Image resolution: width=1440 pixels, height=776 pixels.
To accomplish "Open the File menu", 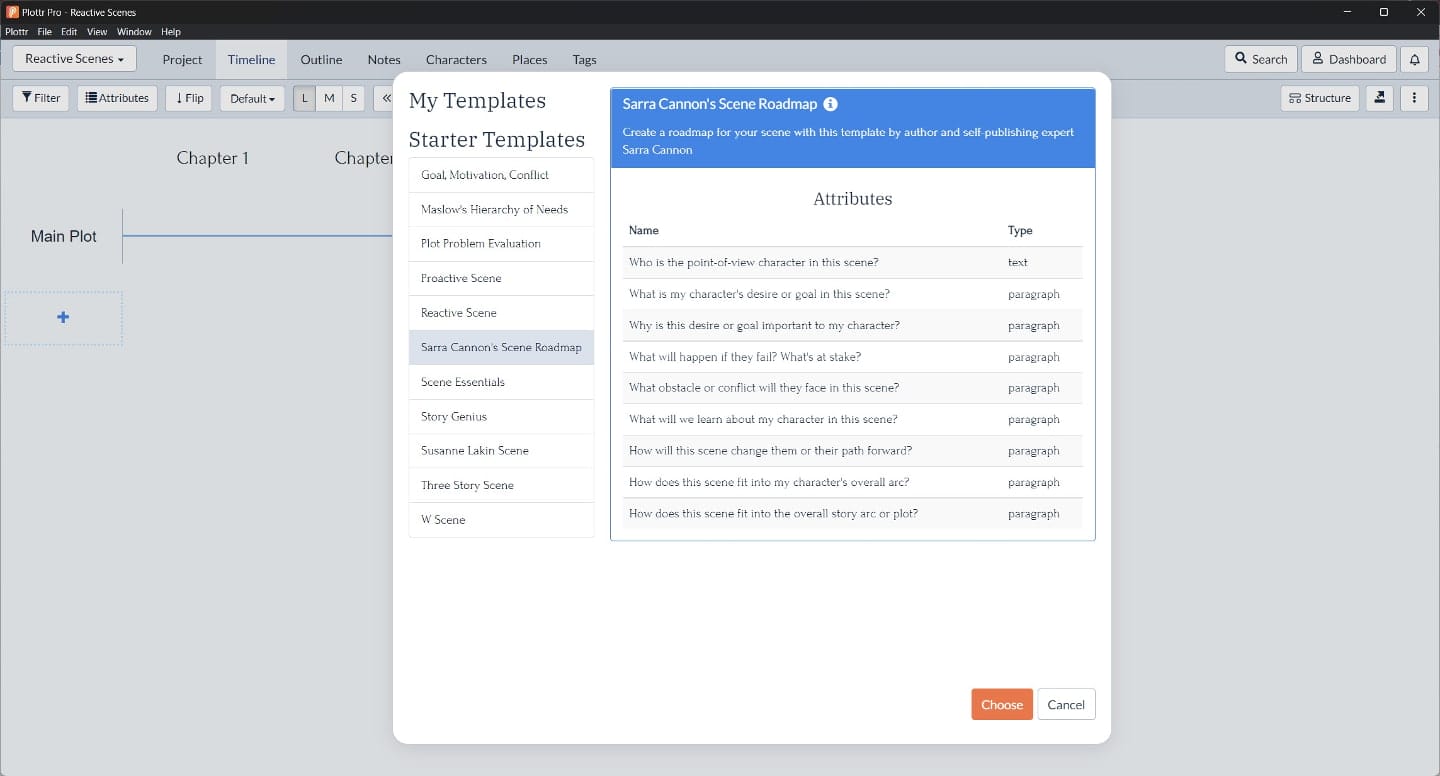I will pos(45,32).
